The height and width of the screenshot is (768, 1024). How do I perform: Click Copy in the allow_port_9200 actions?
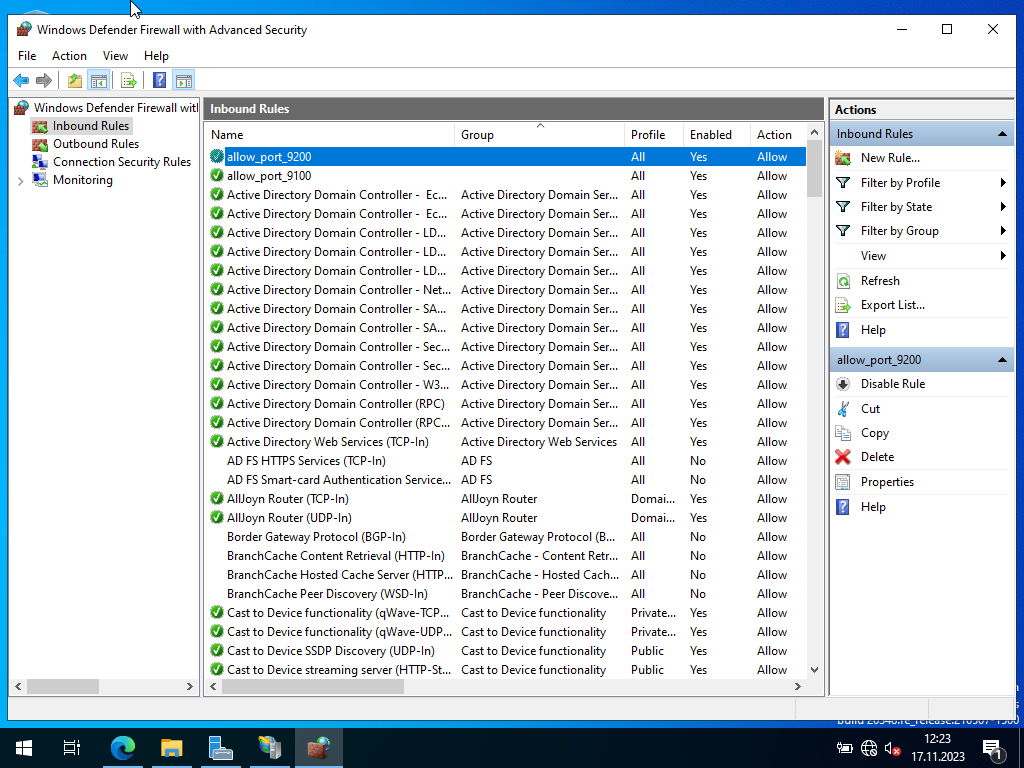tap(874, 433)
